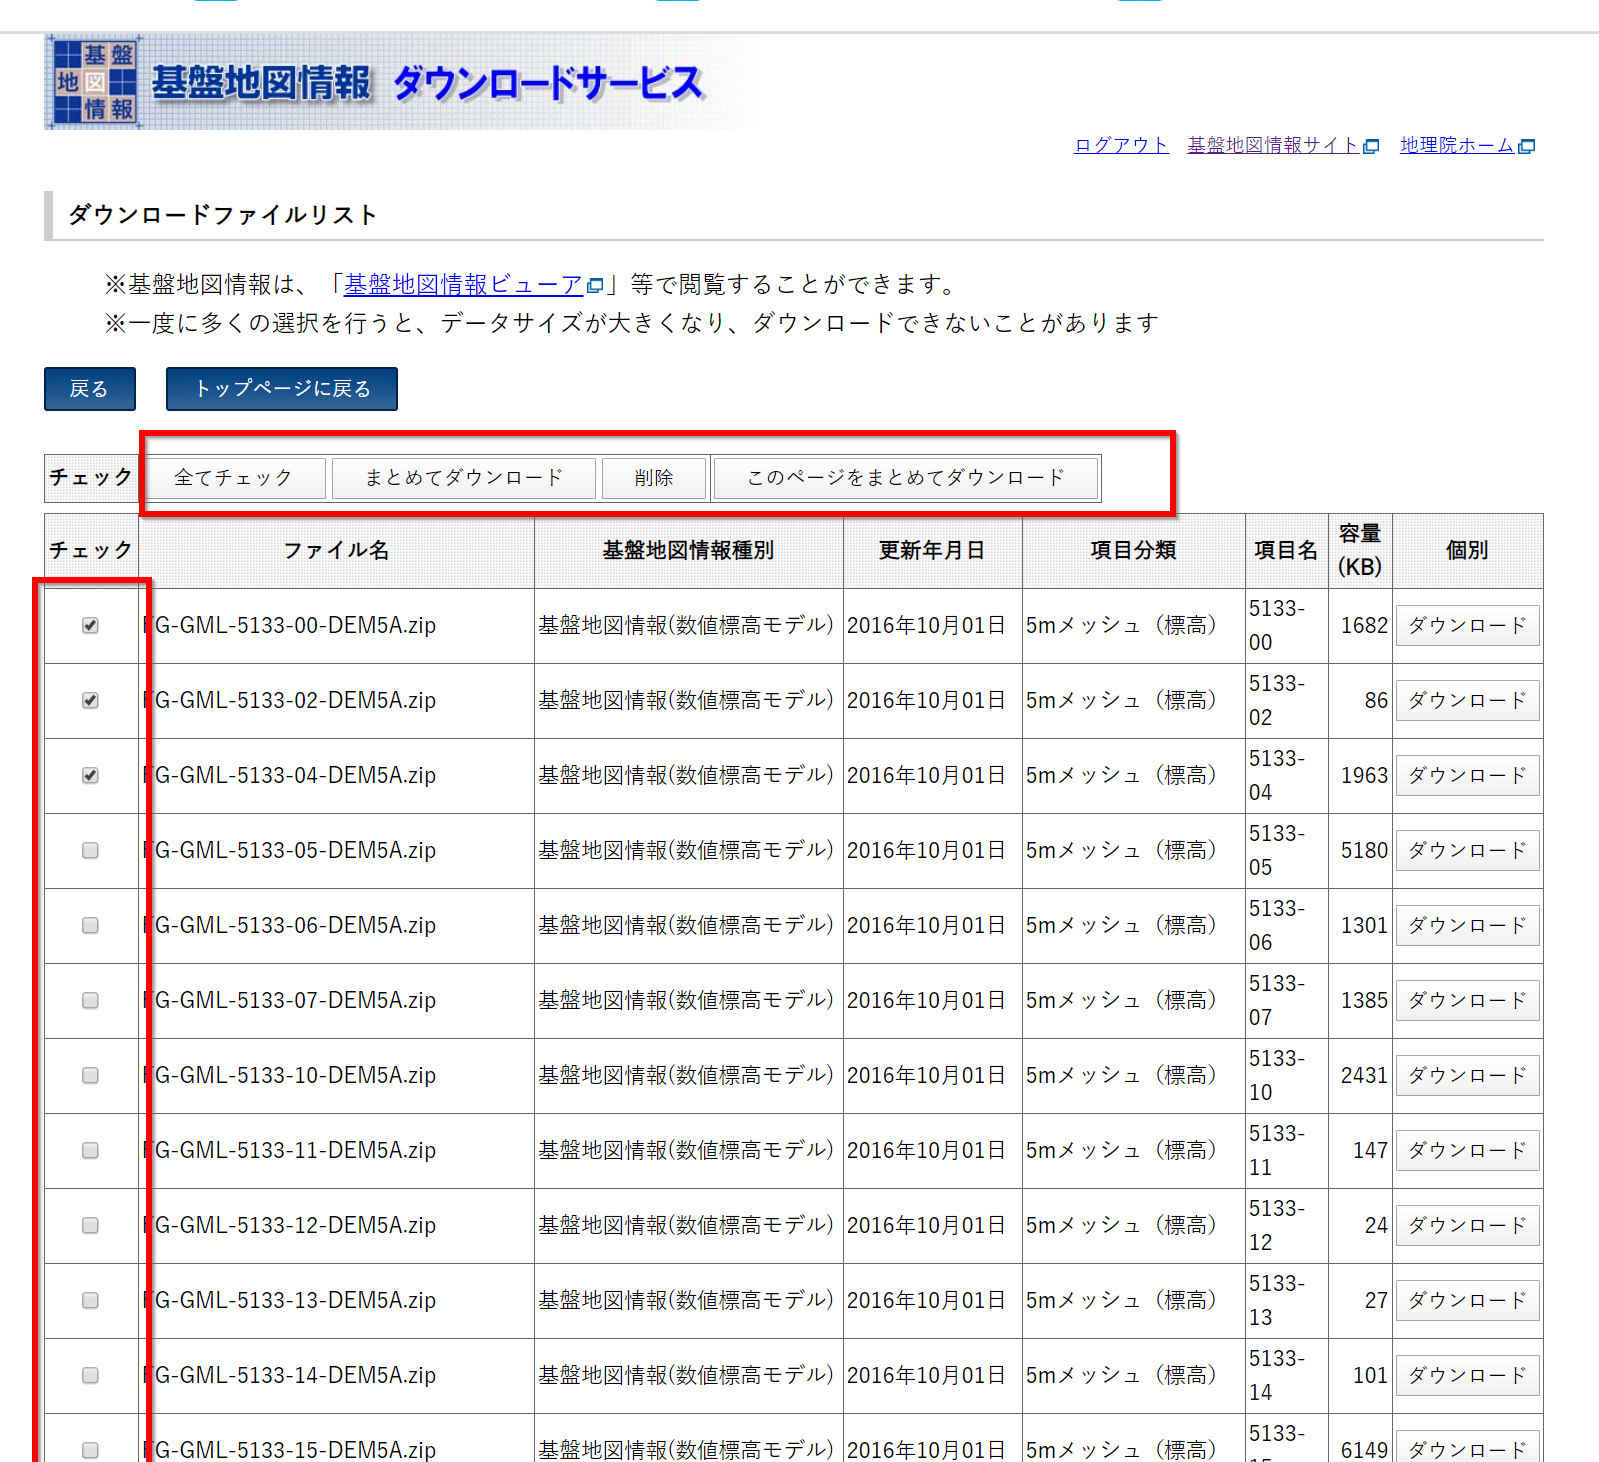Image resolution: width=1599 pixels, height=1462 pixels.
Task: Uncheck the FG-GML-5133-04-DEM5A.zip checkbox
Action: (x=90, y=776)
